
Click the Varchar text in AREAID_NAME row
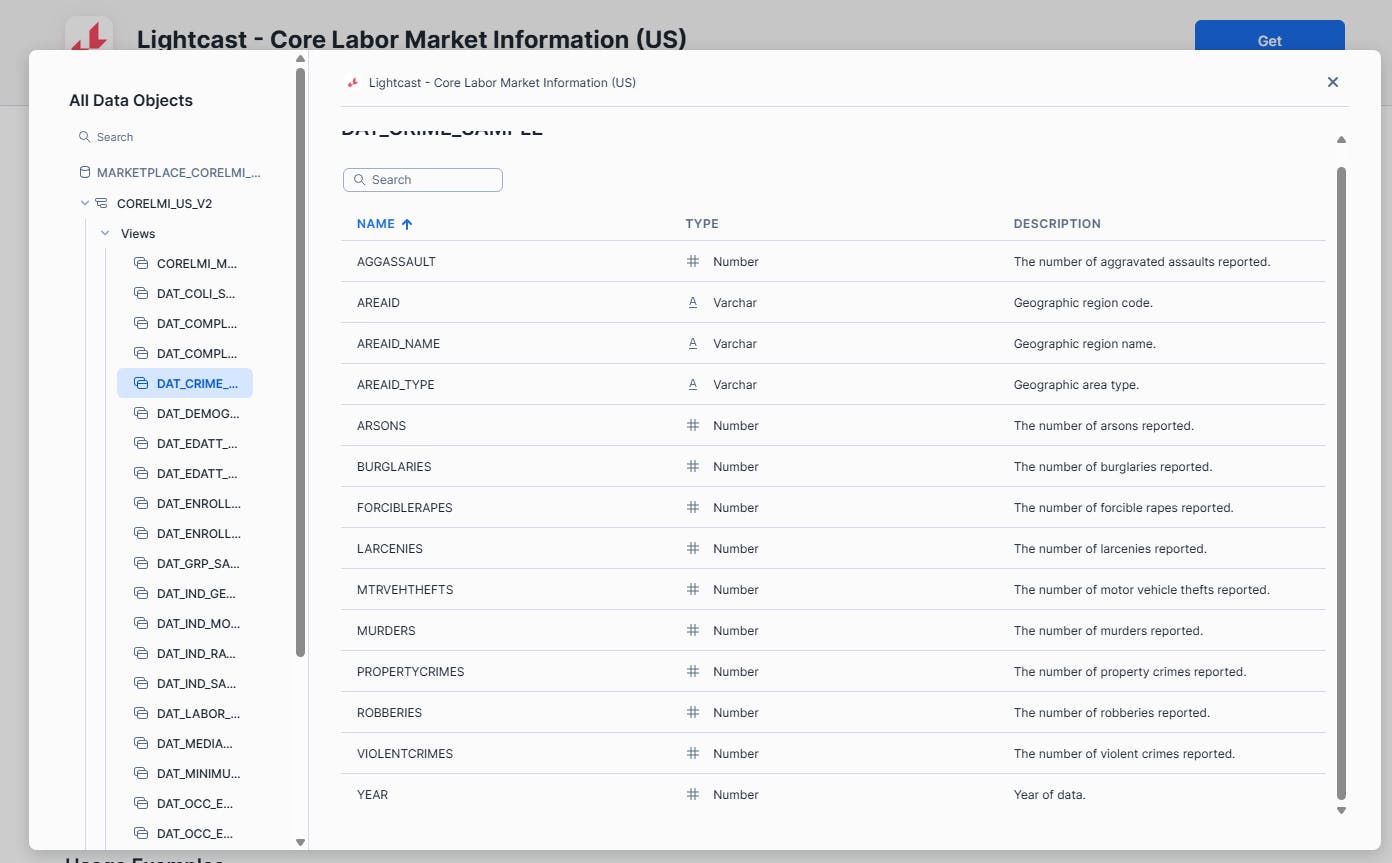735,343
